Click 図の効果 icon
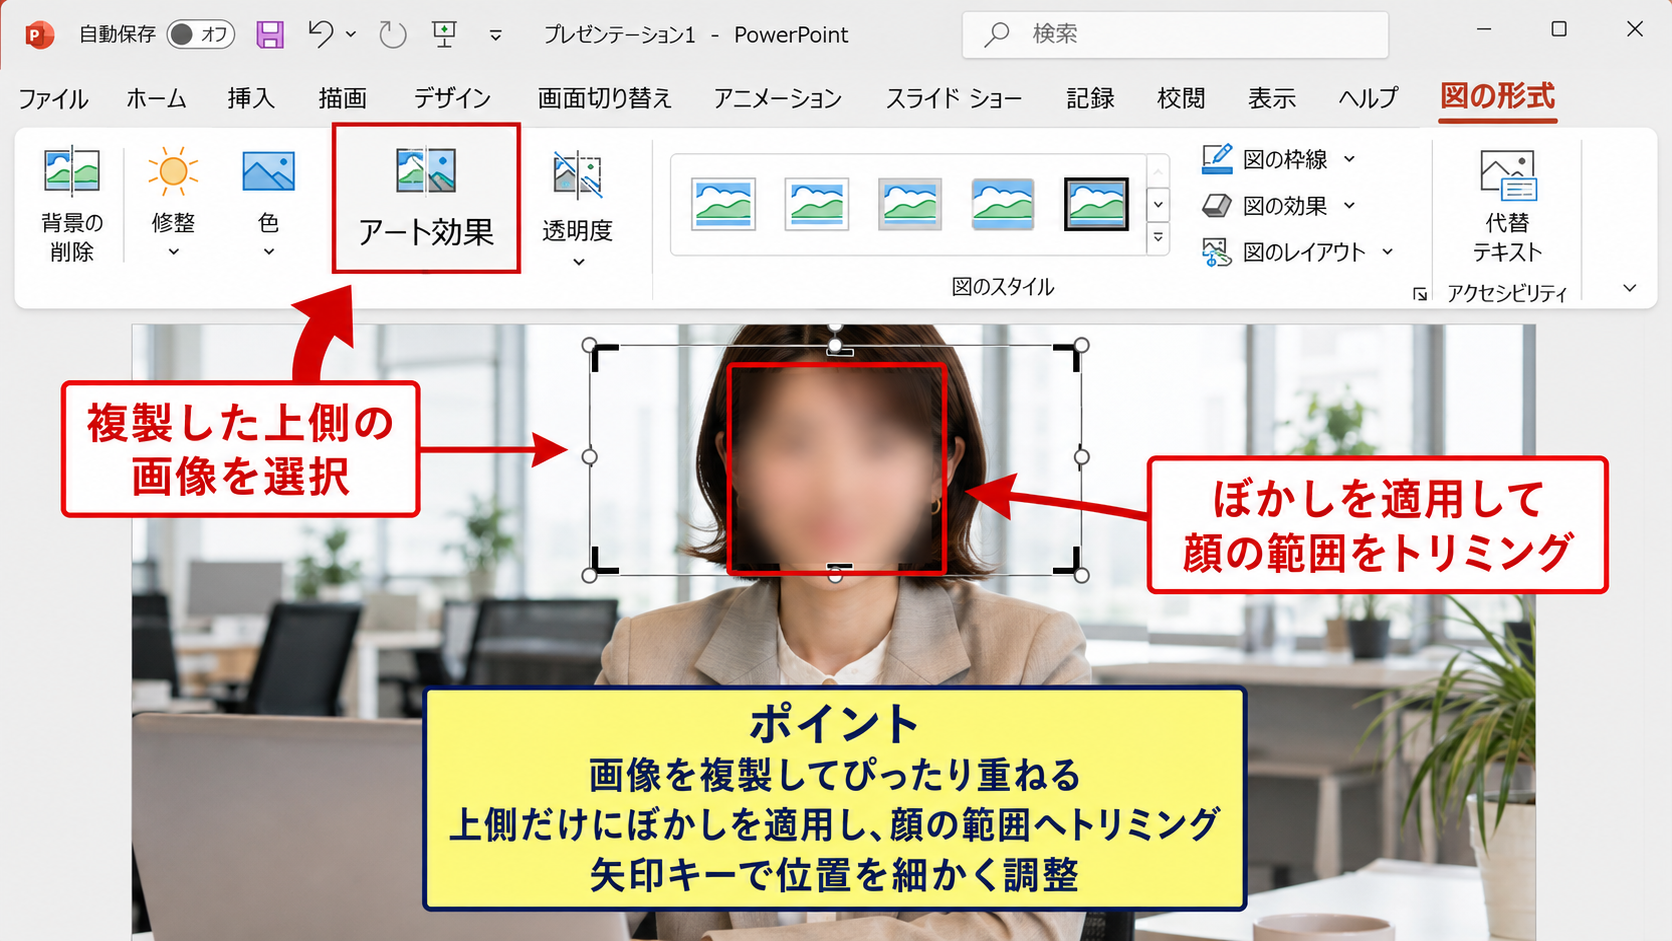 click(1217, 206)
